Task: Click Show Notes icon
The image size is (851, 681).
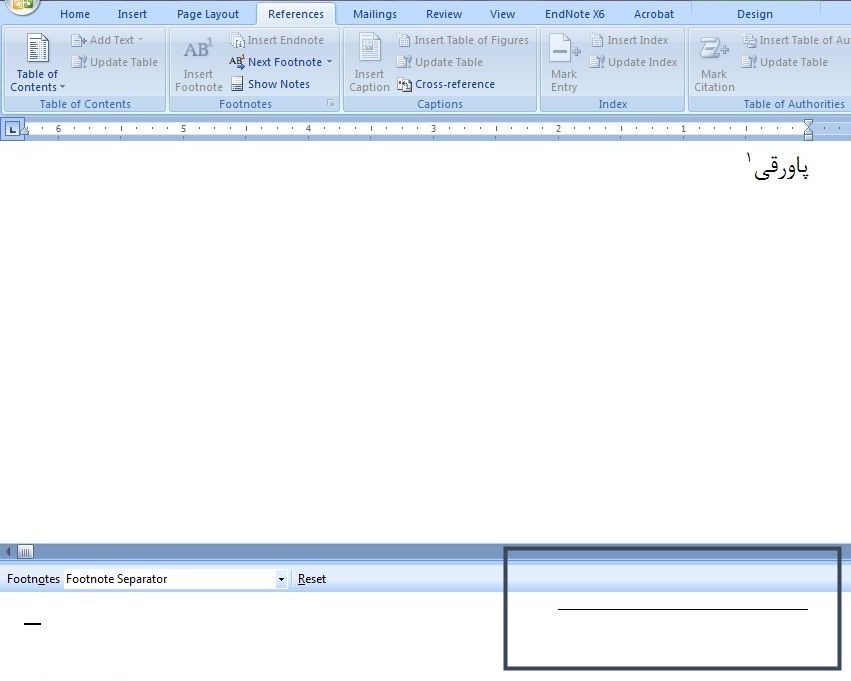Action: point(237,84)
